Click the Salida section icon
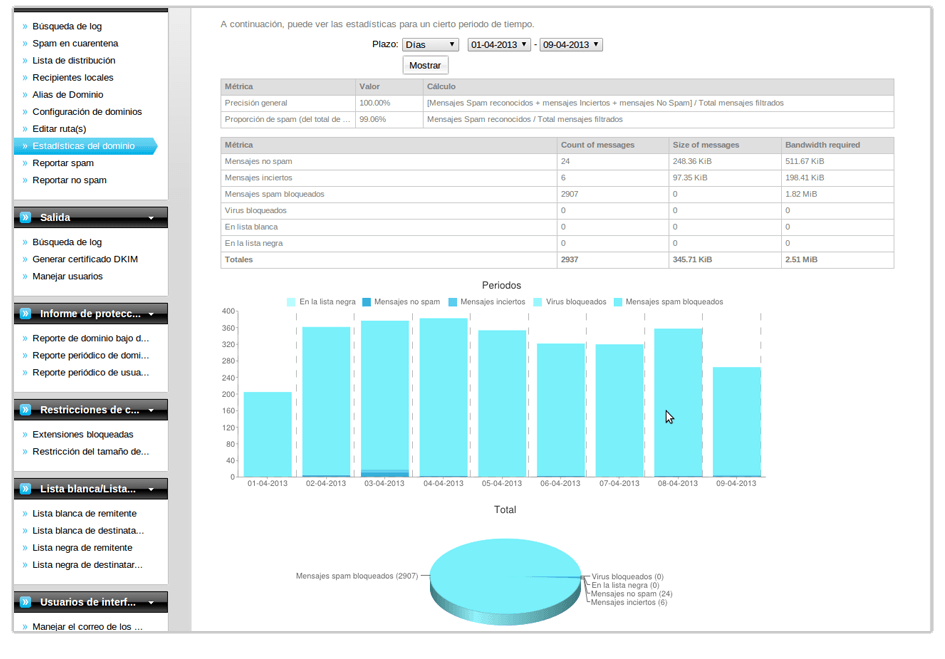The height and width of the screenshot is (659, 945). tap(25, 218)
